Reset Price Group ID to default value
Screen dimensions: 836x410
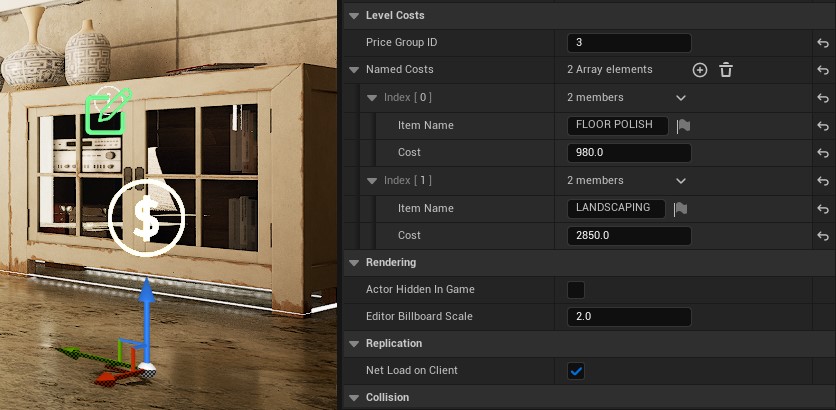click(x=821, y=43)
